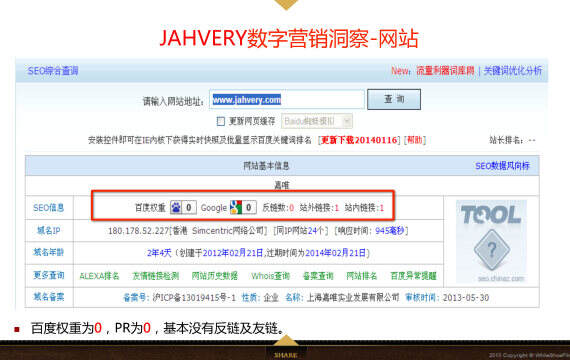Viewport: 570px width, 360px height.
Task: Select the ALEXA排名 query link
Action: tap(99, 276)
